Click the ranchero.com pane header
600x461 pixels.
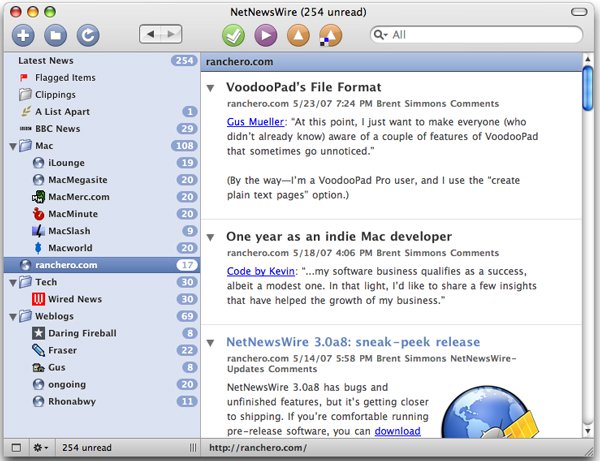coord(391,62)
